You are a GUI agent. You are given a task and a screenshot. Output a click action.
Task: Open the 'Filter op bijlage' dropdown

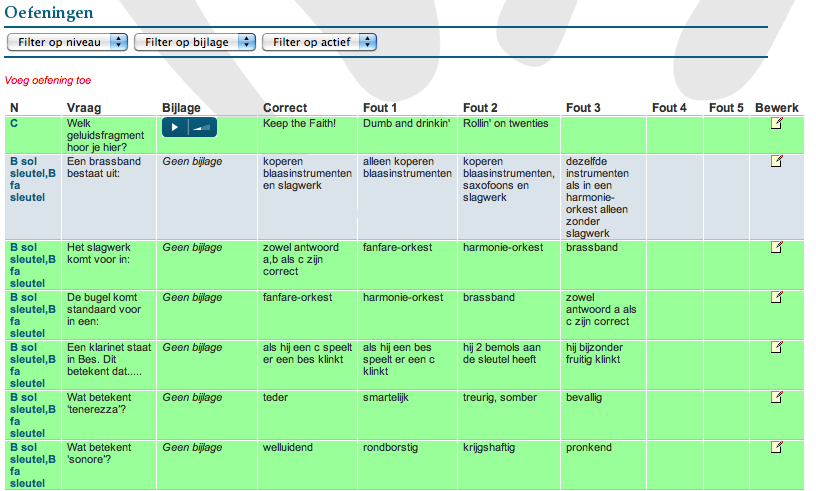point(195,42)
